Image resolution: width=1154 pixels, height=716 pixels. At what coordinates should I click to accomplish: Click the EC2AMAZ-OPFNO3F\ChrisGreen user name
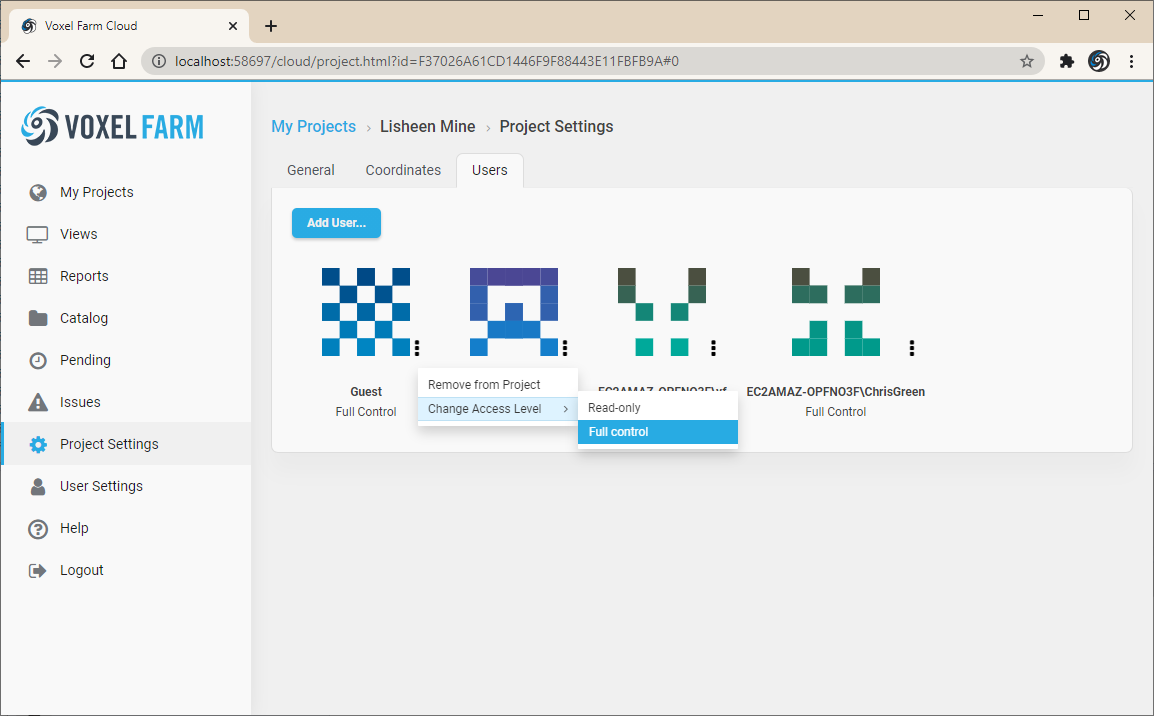pos(836,391)
